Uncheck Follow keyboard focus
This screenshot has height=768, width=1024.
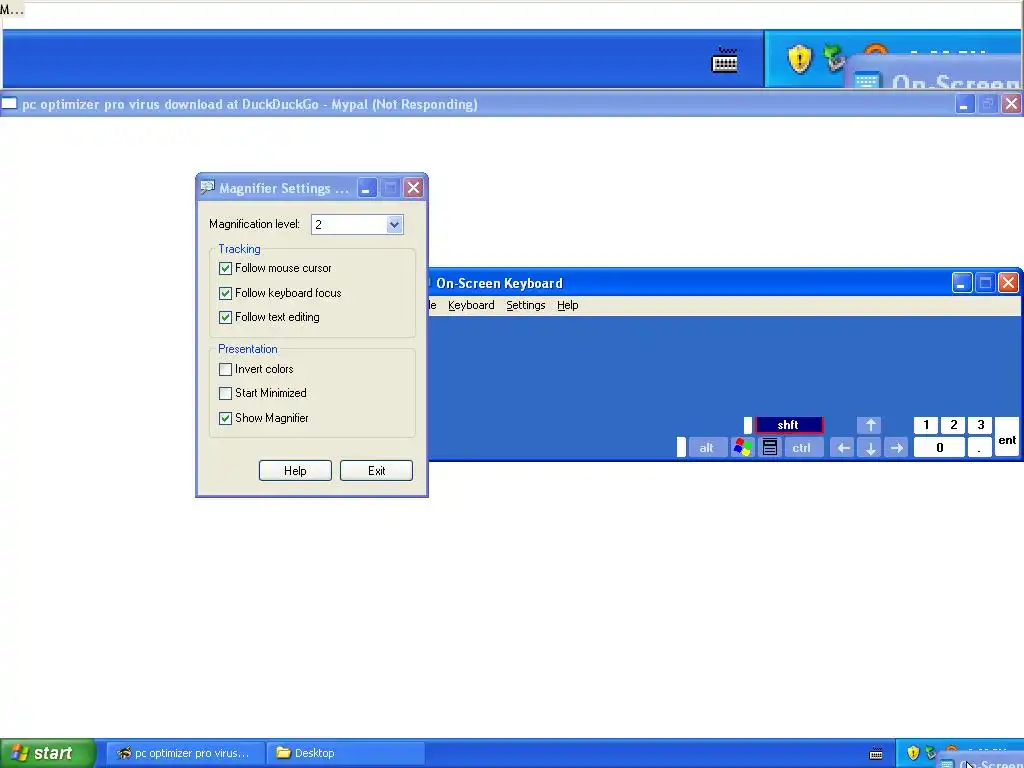point(225,293)
